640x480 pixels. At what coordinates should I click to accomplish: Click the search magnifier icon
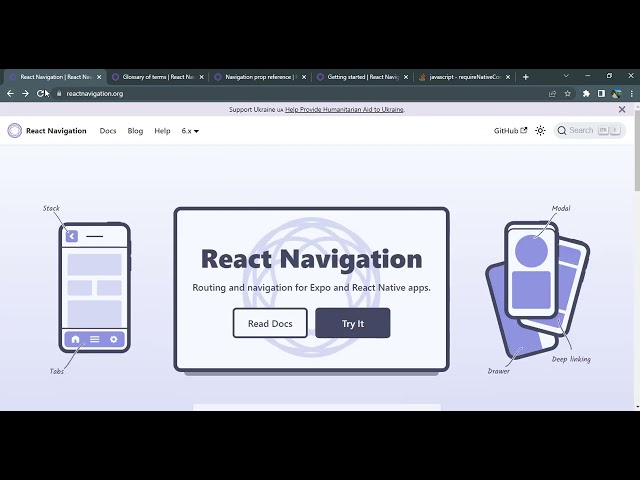pos(562,131)
